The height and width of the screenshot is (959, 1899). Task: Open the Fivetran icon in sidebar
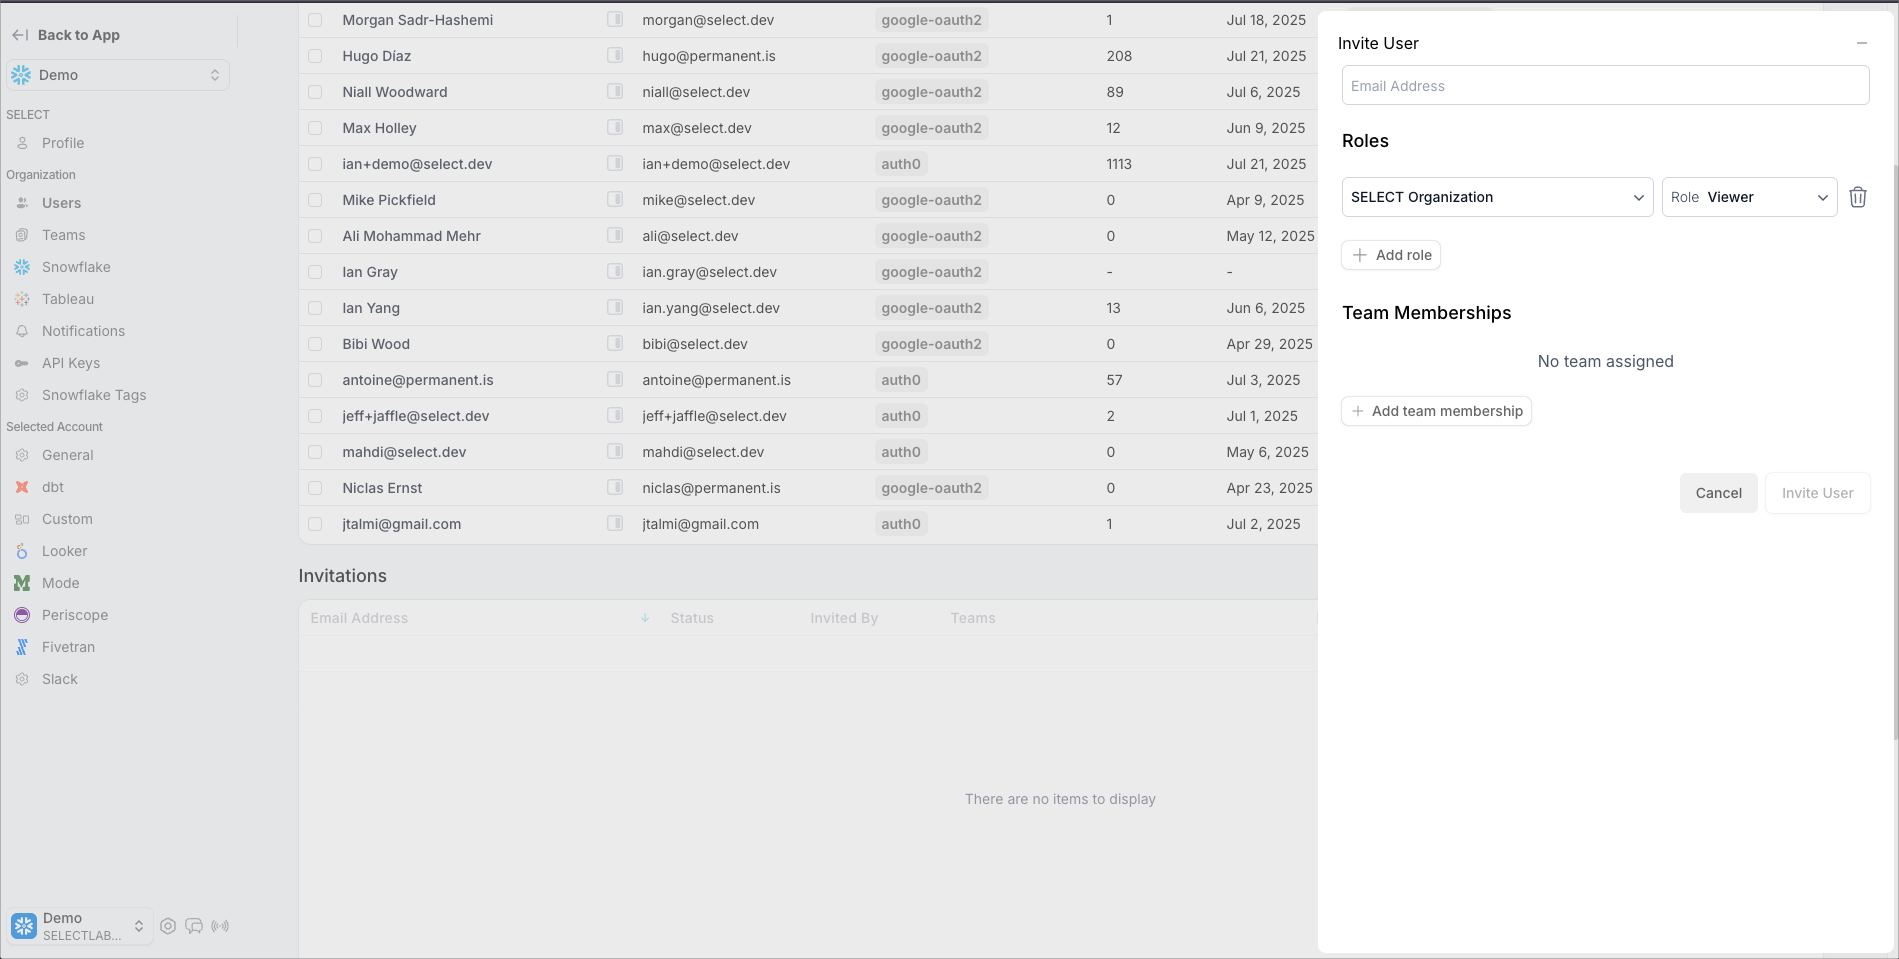point(22,647)
